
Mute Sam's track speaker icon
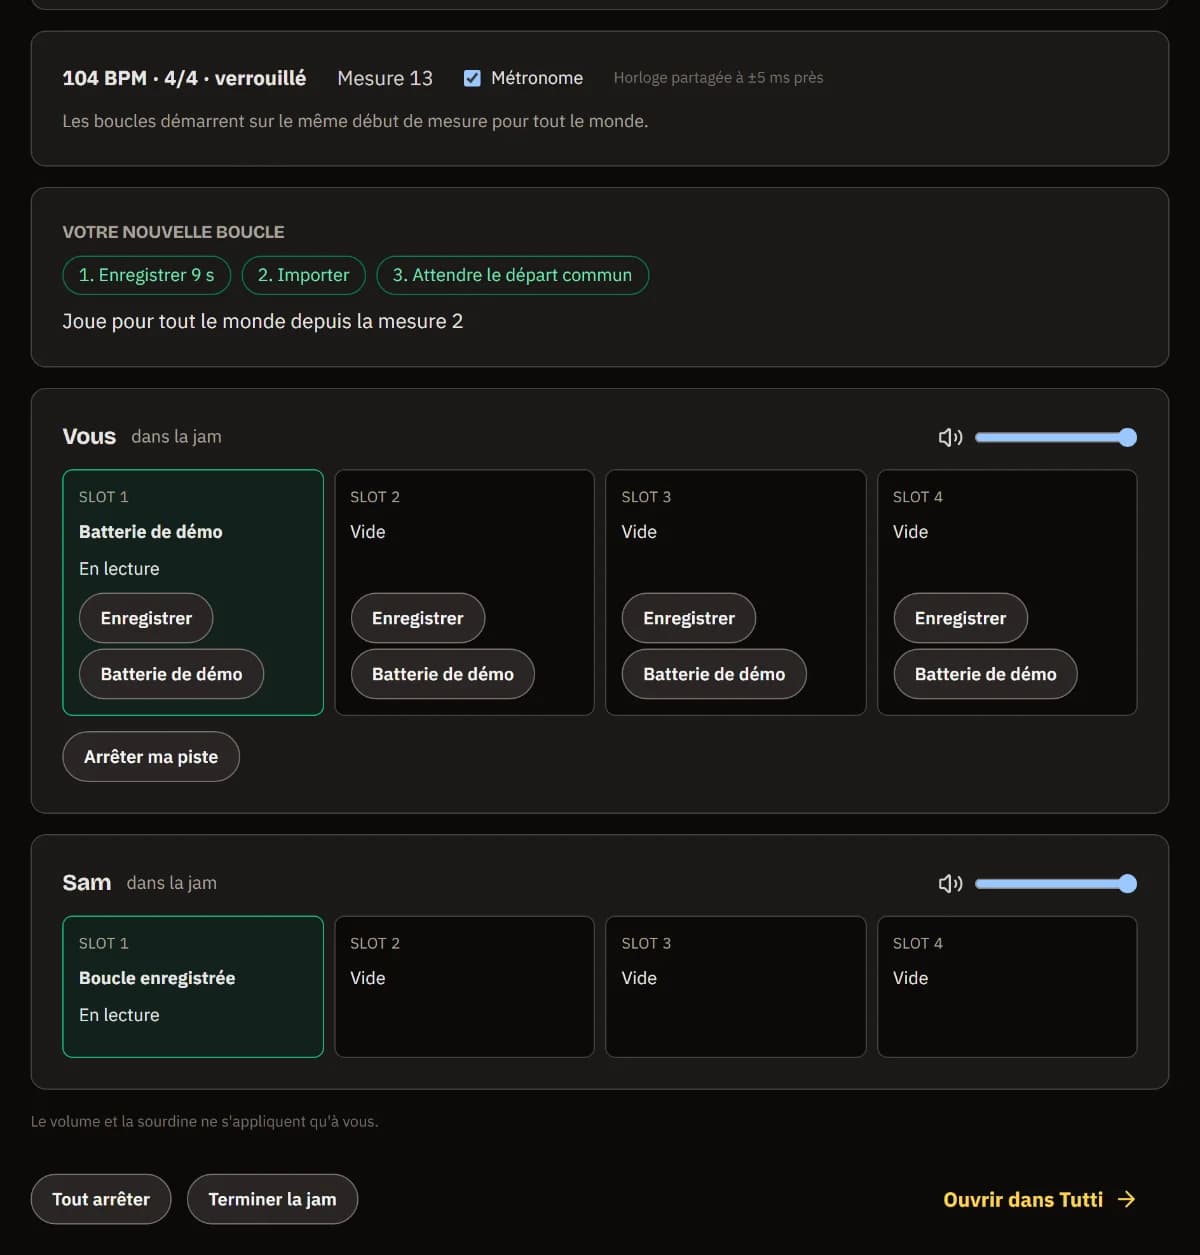coord(950,883)
